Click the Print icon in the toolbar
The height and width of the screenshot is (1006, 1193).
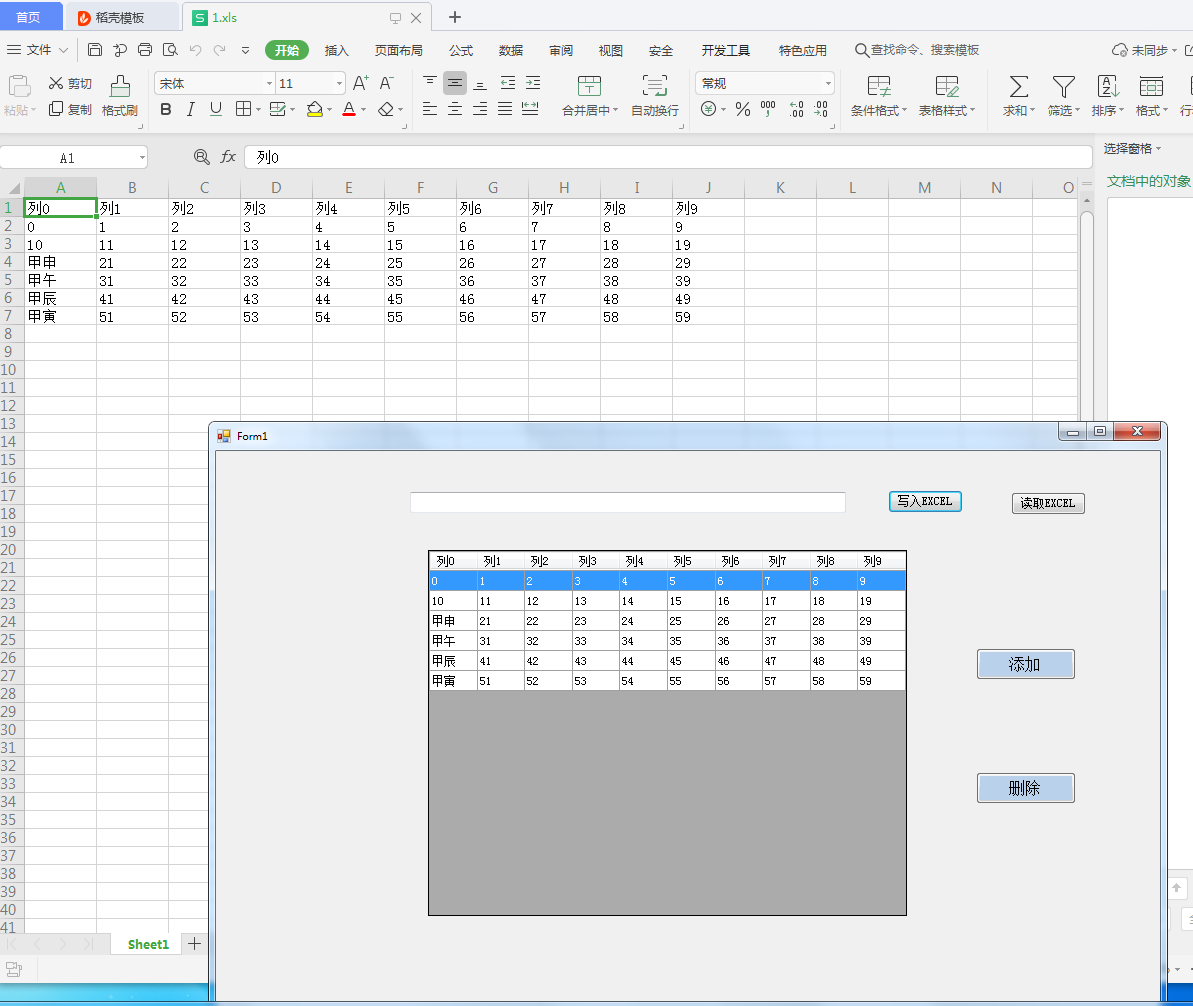145,50
